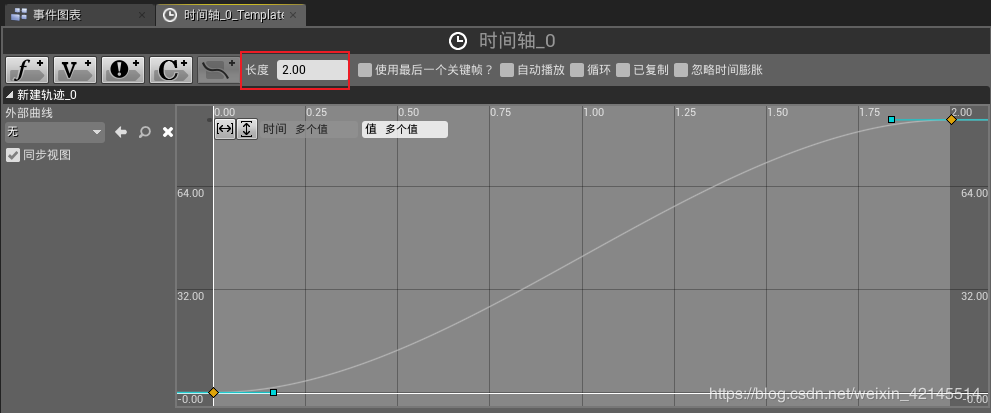Add a vector track with V+ button

[x=75, y=70]
